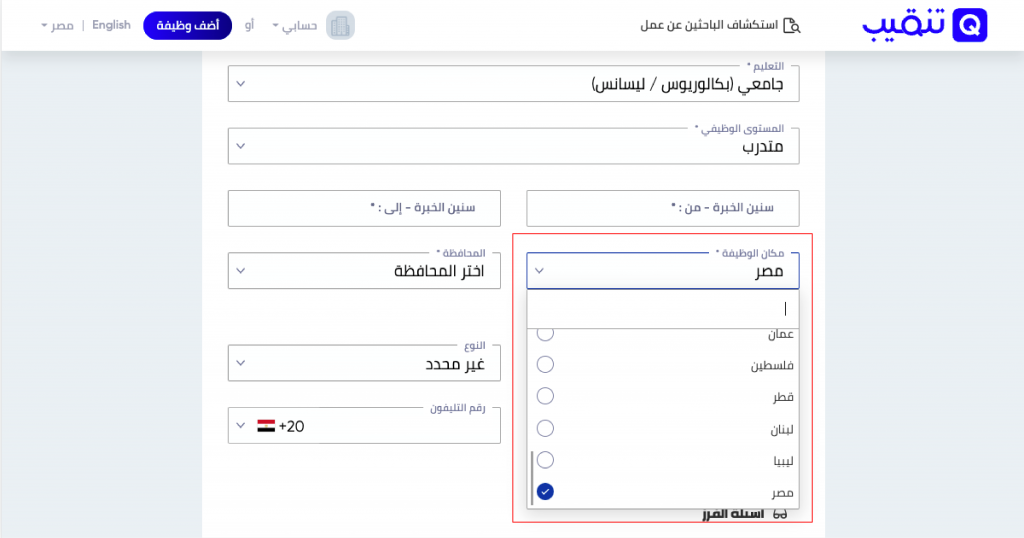Open the country (مصر) menu in header
This screenshot has height=538, width=1024.
pyautogui.click(x=56, y=25)
